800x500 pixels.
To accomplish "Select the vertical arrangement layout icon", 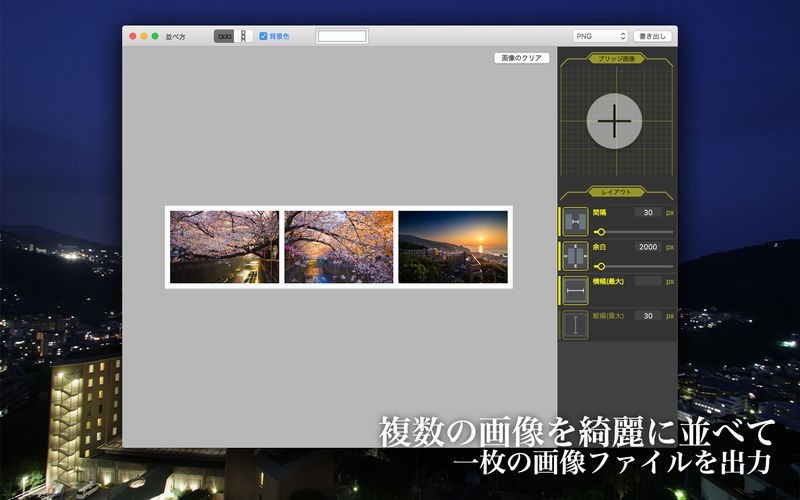I will (x=242, y=36).
